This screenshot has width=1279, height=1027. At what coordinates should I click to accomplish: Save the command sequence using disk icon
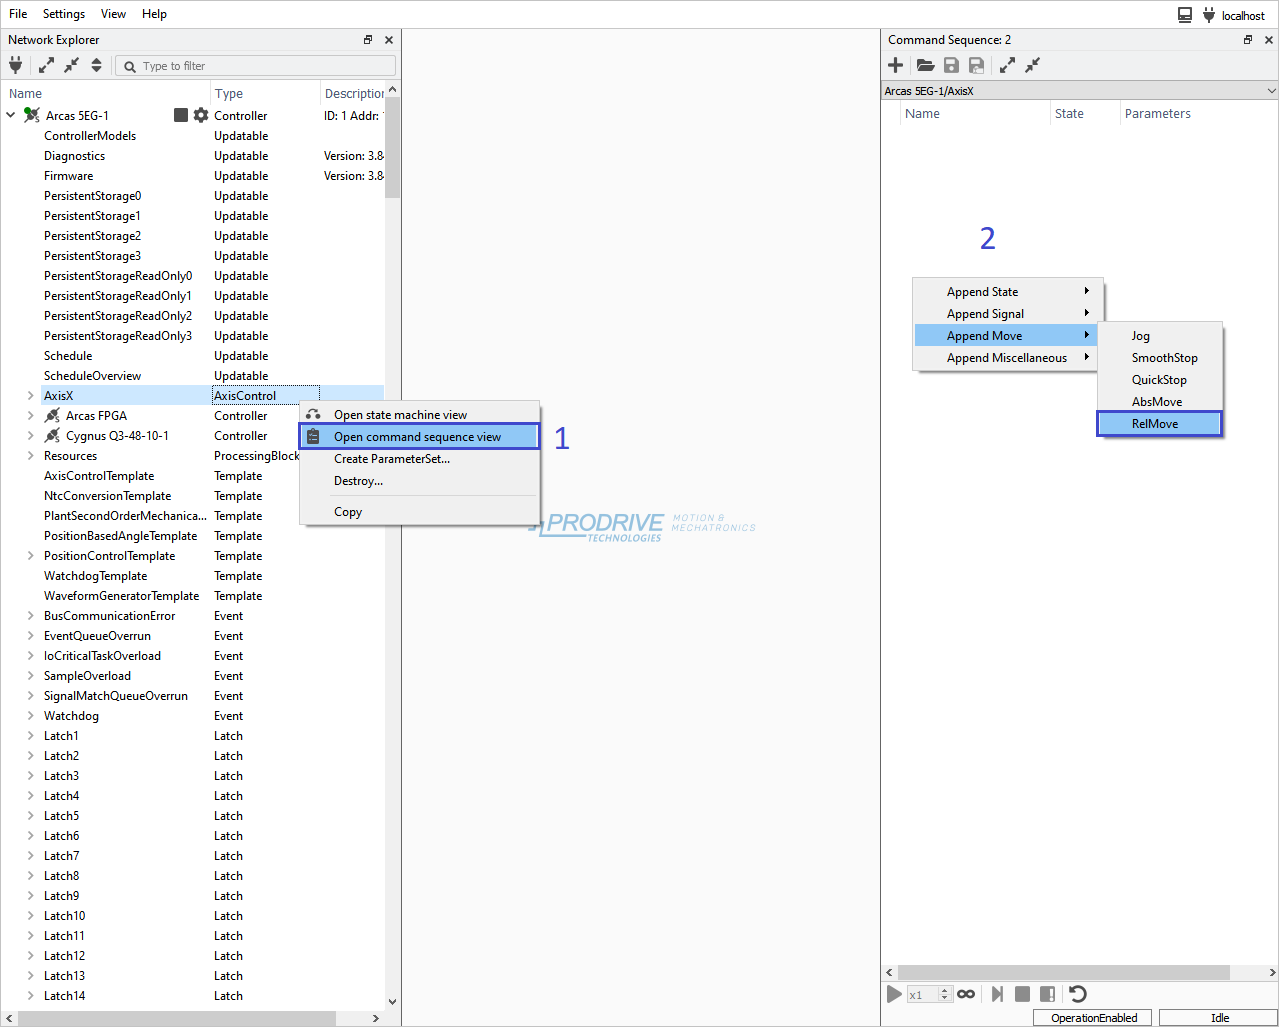[950, 65]
